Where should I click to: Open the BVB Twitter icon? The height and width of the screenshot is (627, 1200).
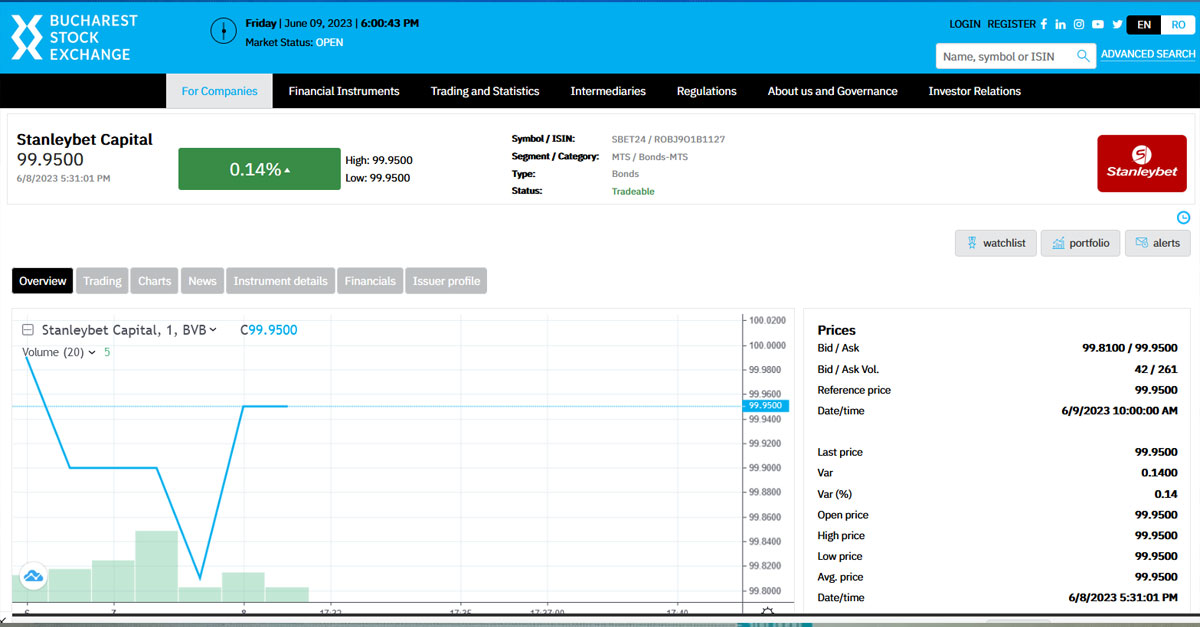pyautogui.click(x=1117, y=24)
